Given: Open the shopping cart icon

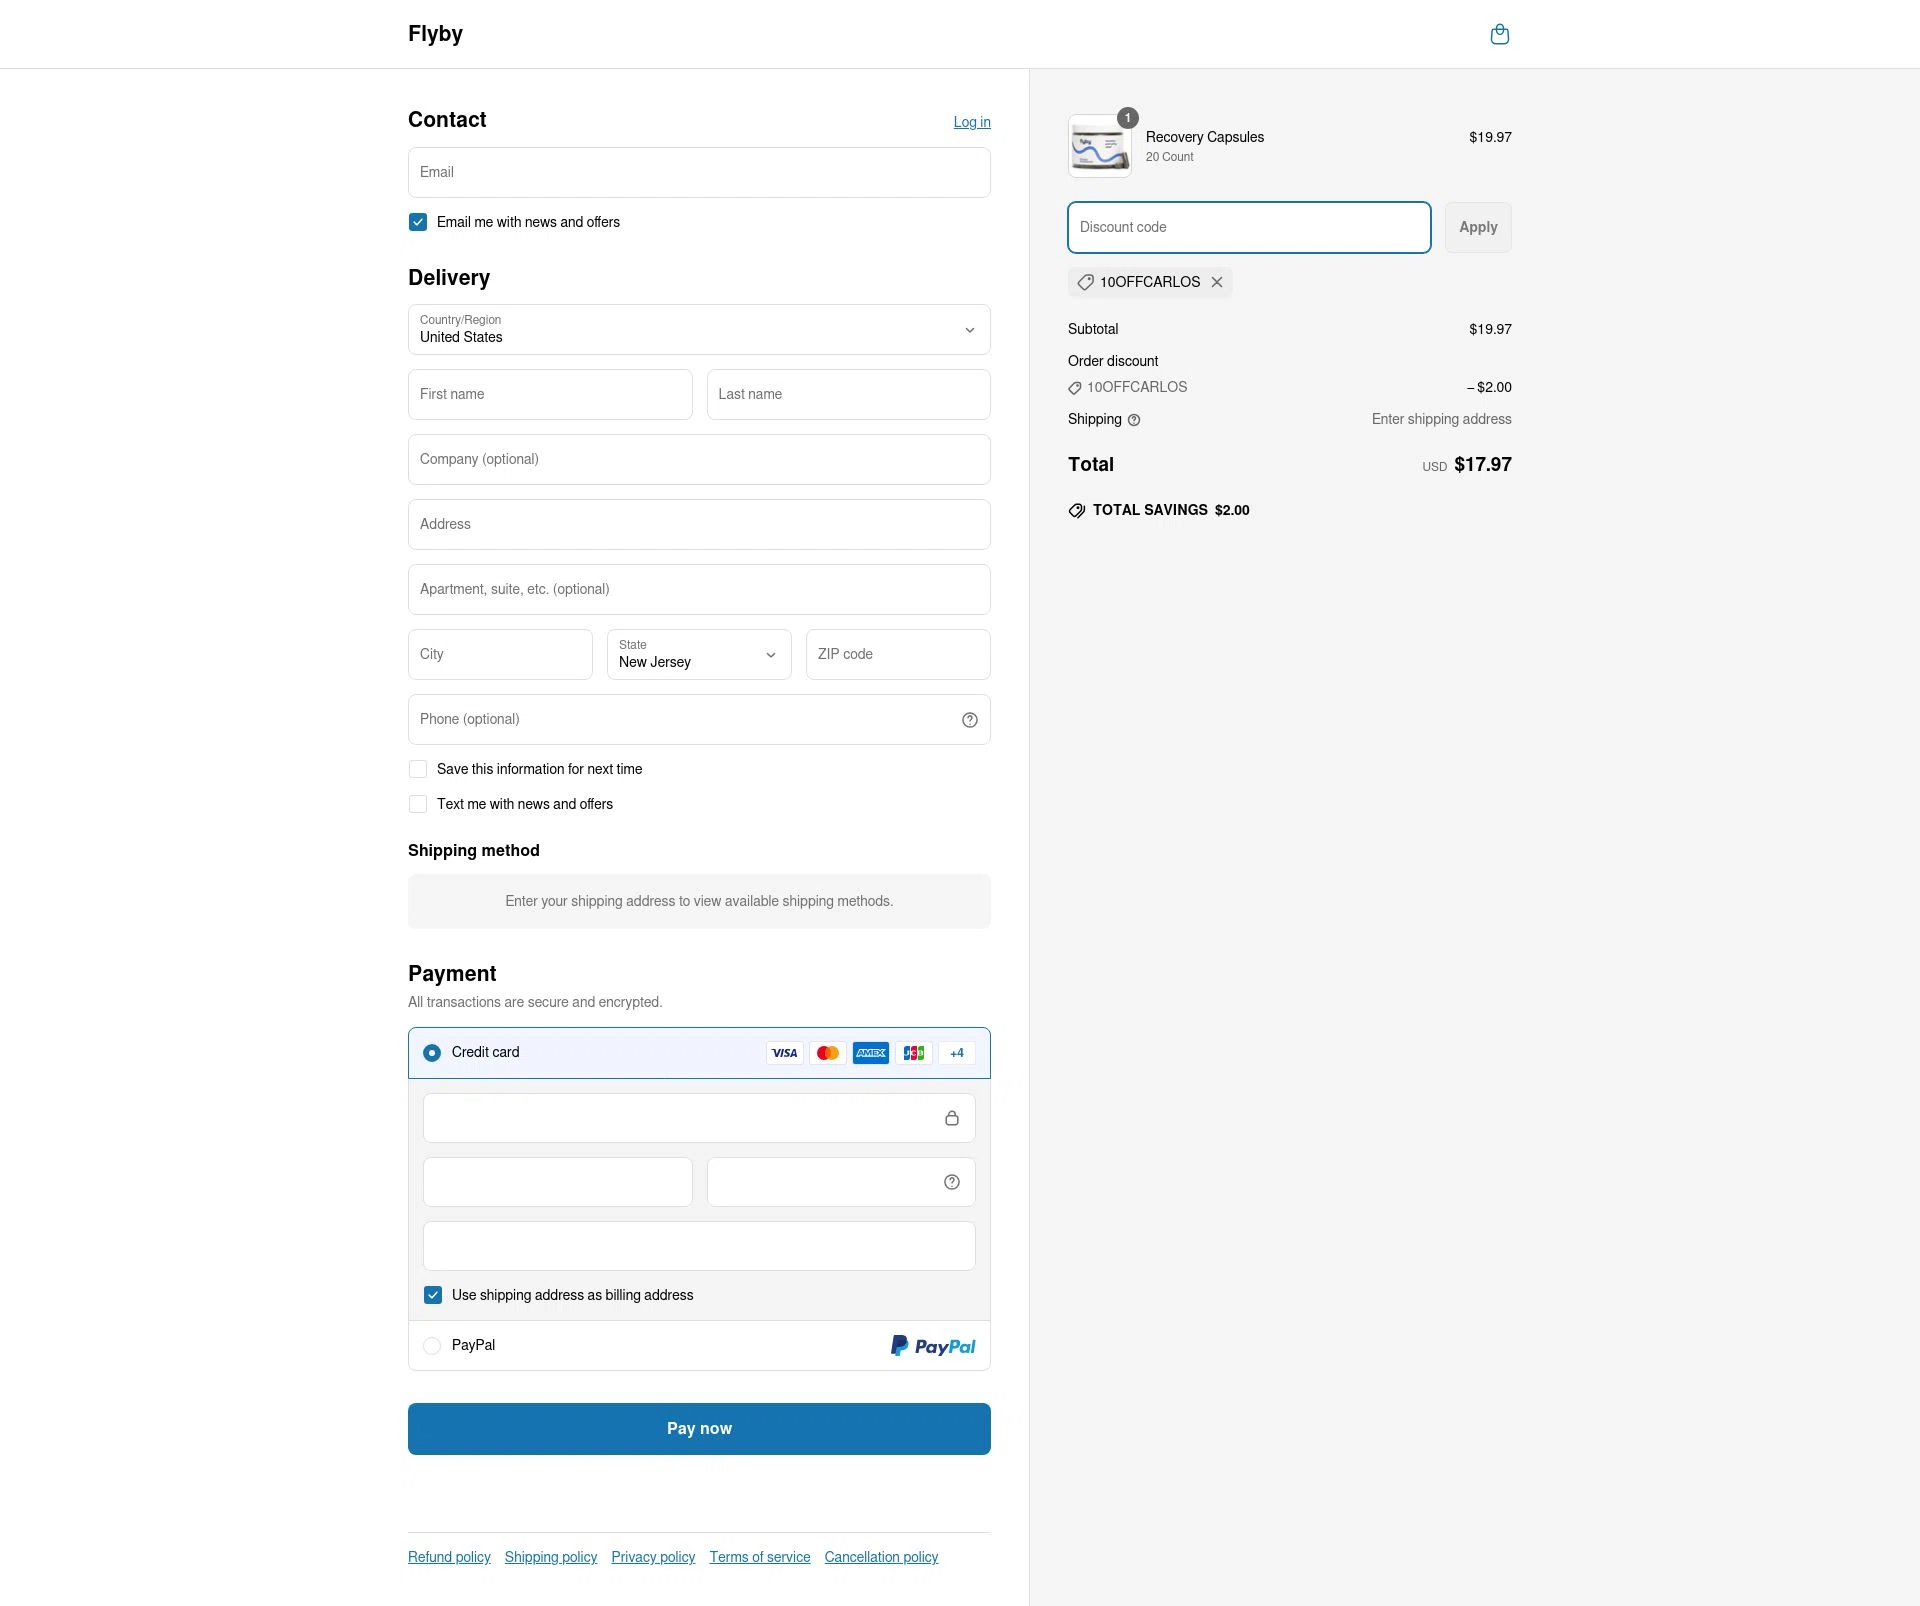Looking at the screenshot, I should click(1499, 33).
